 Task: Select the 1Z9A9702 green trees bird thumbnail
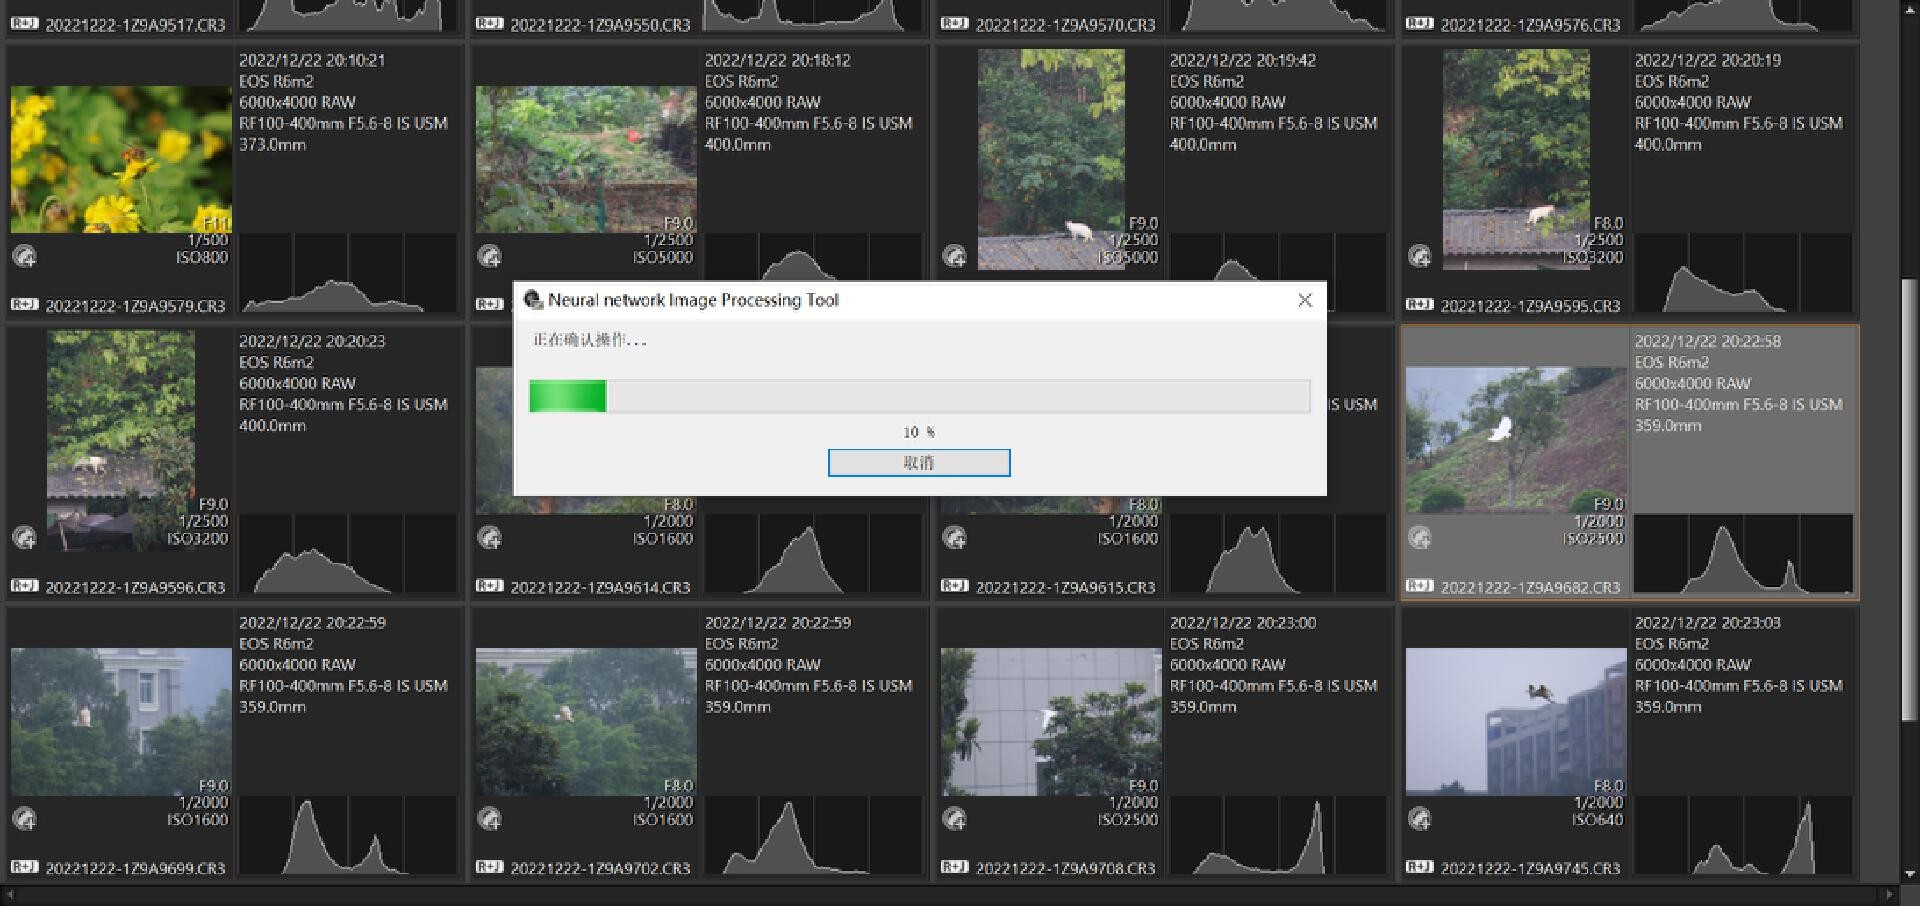point(586,721)
